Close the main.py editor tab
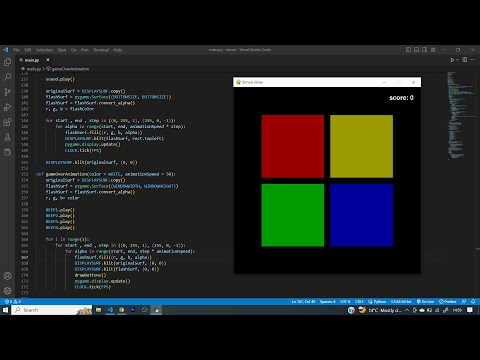 click(x=48, y=60)
